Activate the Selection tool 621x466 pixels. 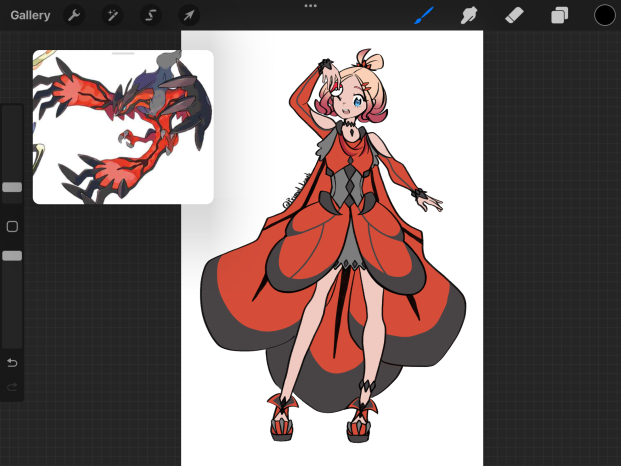coord(150,15)
